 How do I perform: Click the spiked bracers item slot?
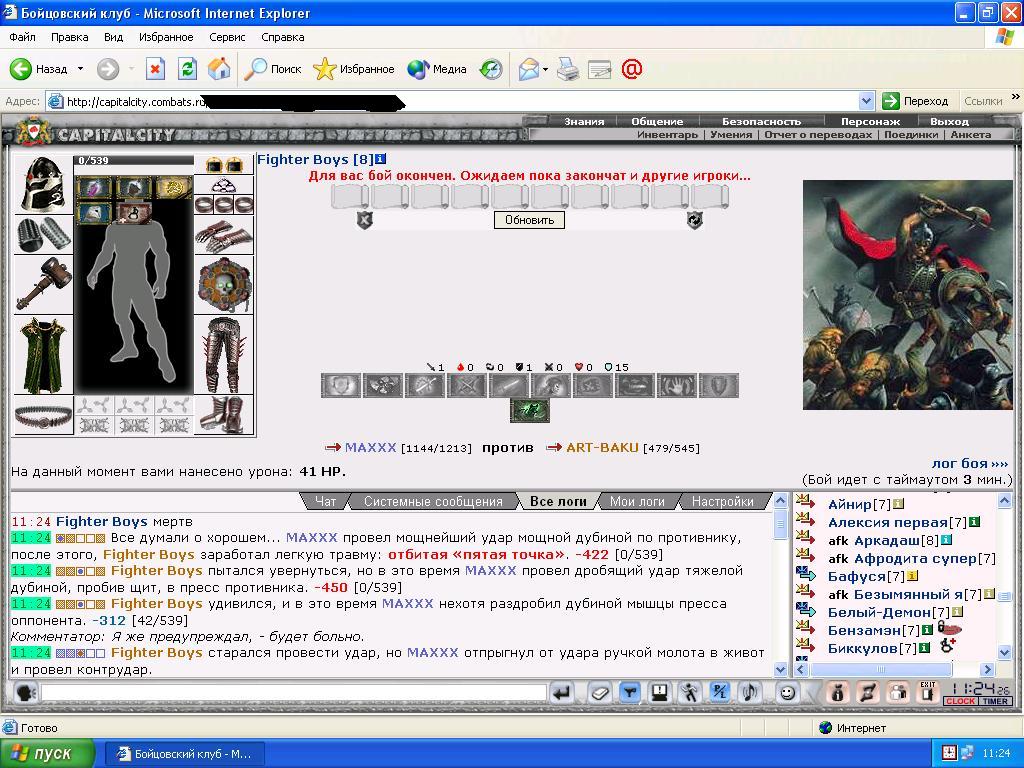[x=43, y=234]
